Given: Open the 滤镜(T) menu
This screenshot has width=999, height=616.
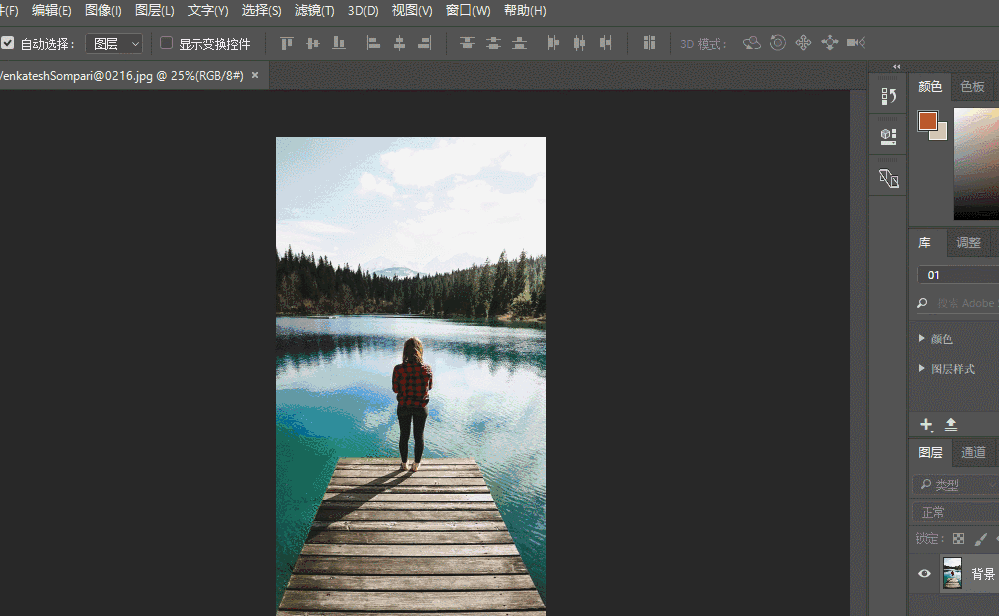Looking at the screenshot, I should 315,11.
